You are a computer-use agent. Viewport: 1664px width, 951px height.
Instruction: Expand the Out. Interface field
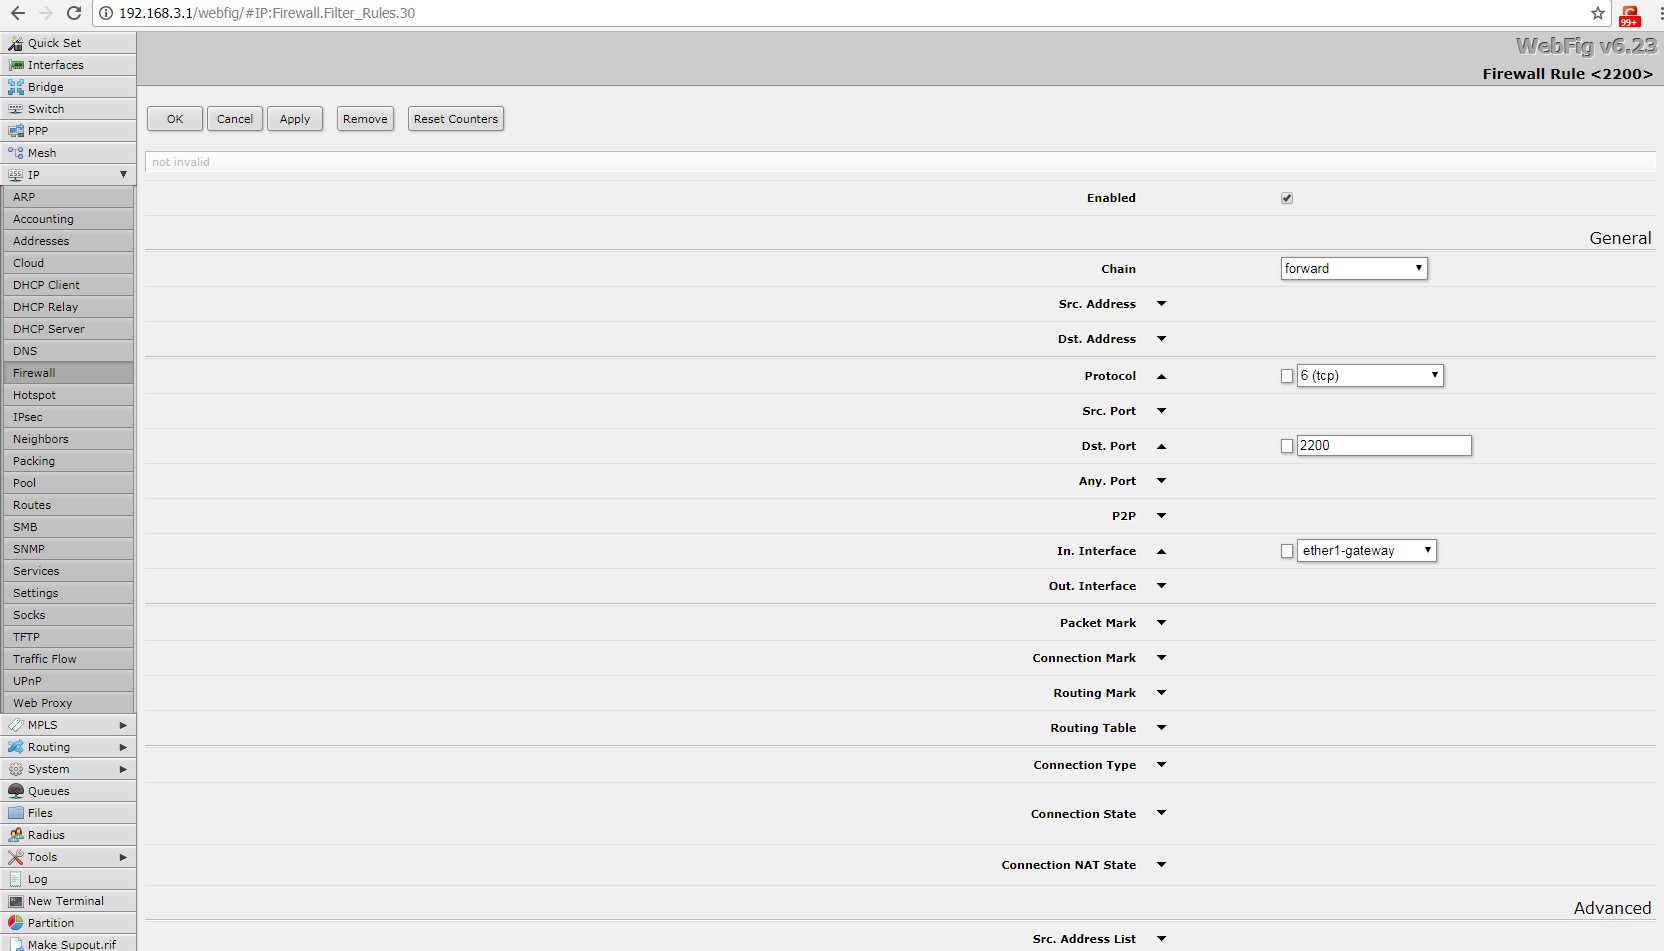point(1161,586)
